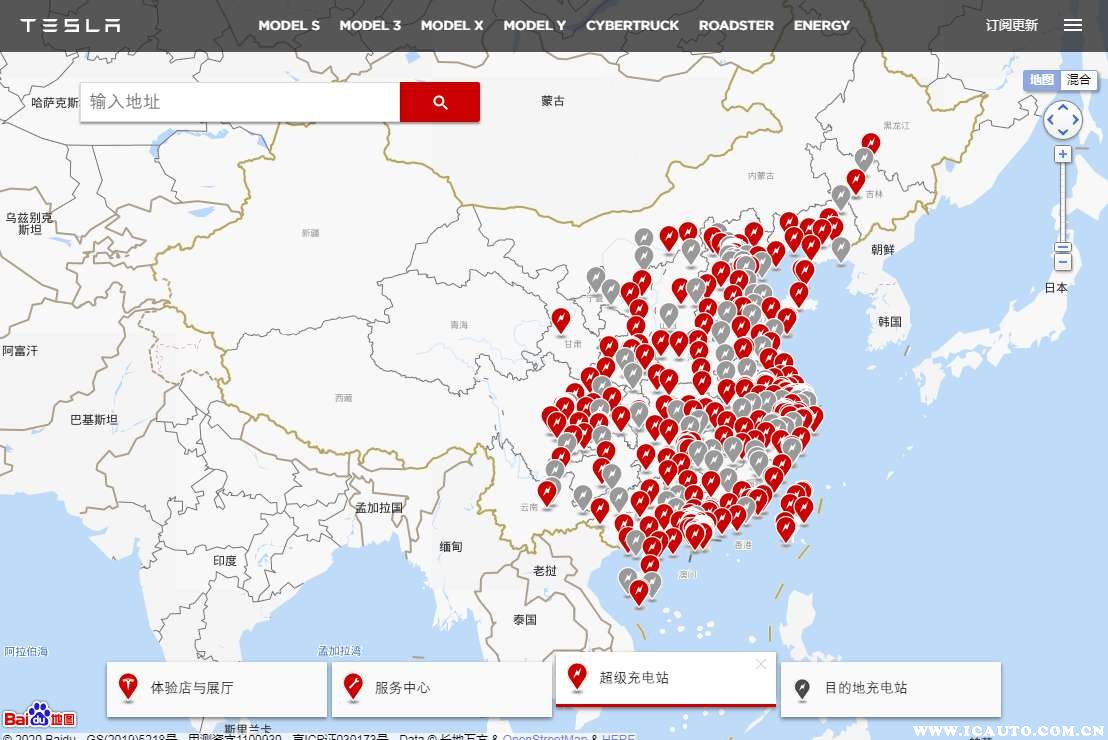Open the hamburger menu icon
Viewport: 1108px width, 740px height.
(x=1073, y=25)
